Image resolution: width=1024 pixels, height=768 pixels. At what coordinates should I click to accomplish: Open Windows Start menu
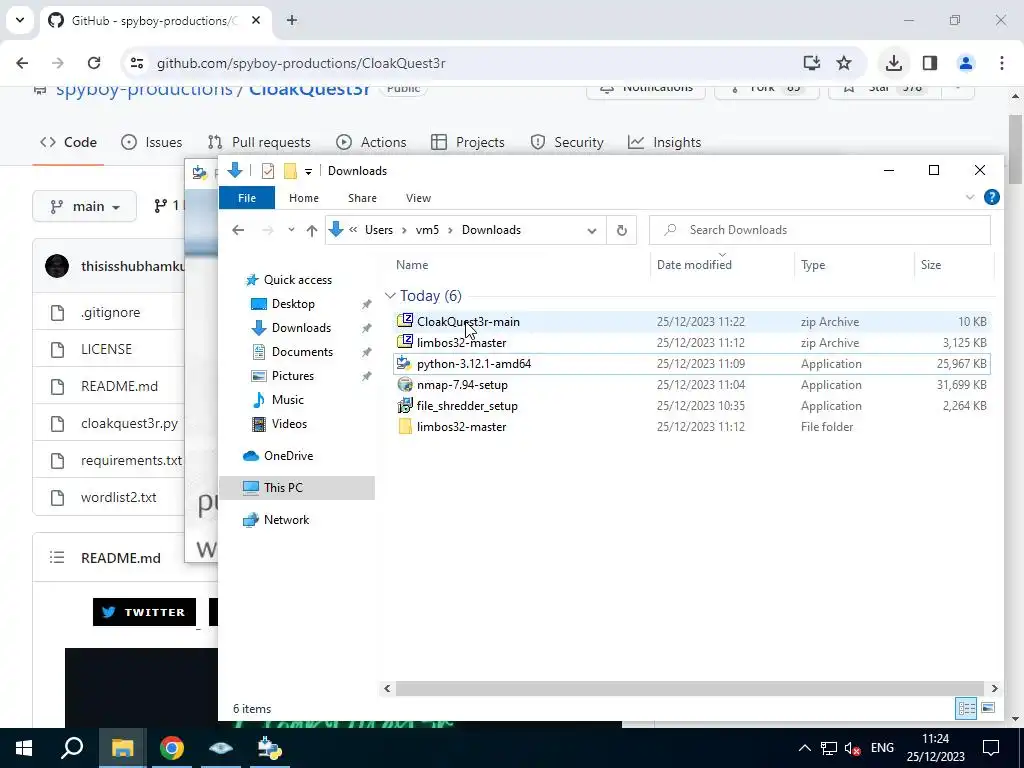pos(24,748)
